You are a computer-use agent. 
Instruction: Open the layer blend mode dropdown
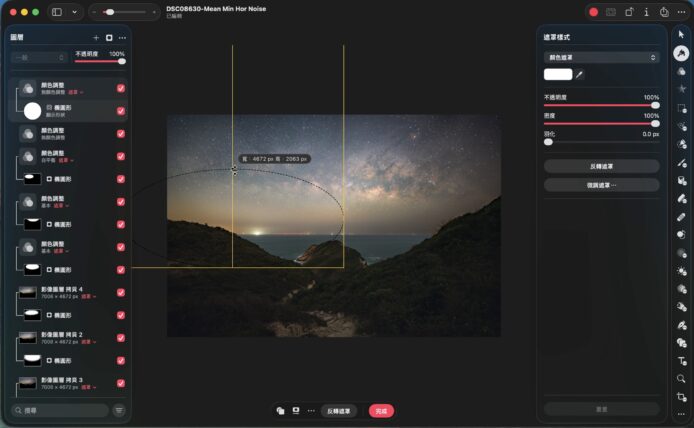[x=40, y=58]
